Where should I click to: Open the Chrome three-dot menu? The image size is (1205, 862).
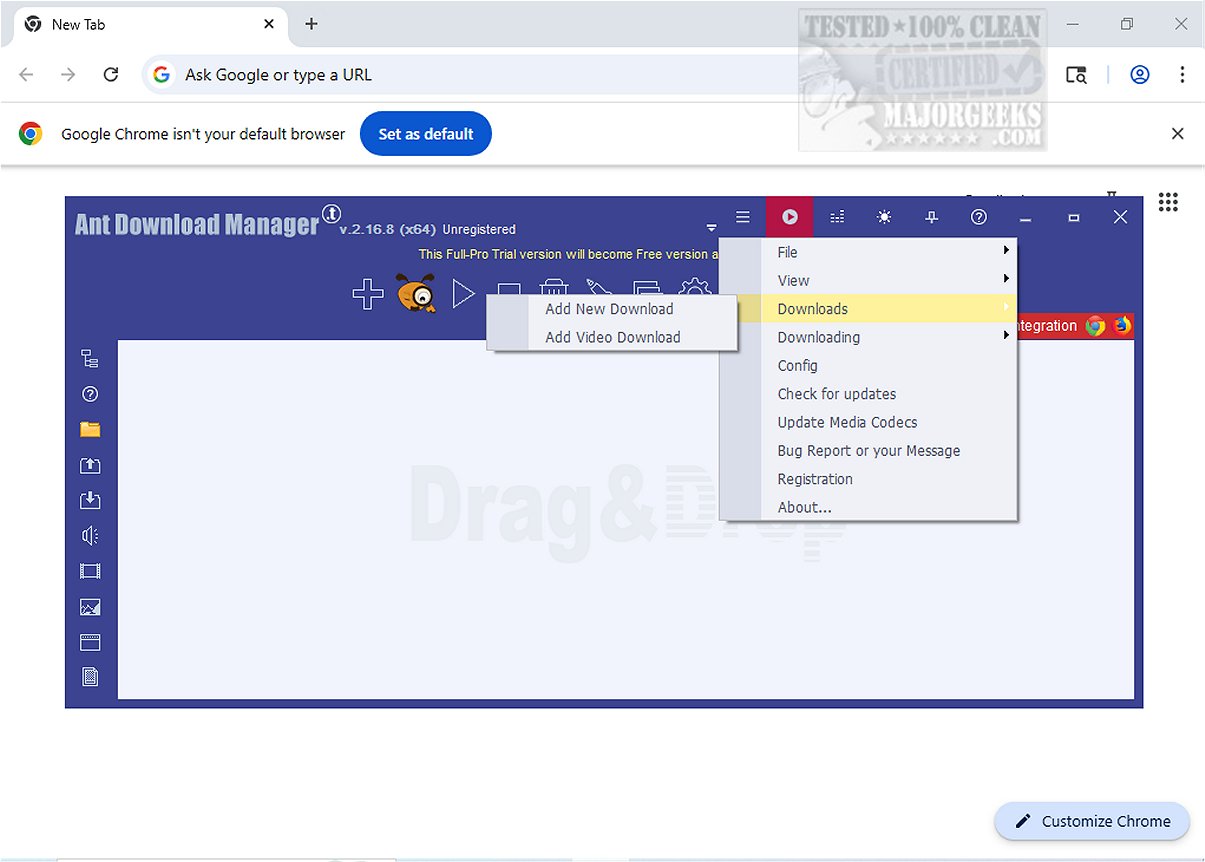(x=1182, y=75)
